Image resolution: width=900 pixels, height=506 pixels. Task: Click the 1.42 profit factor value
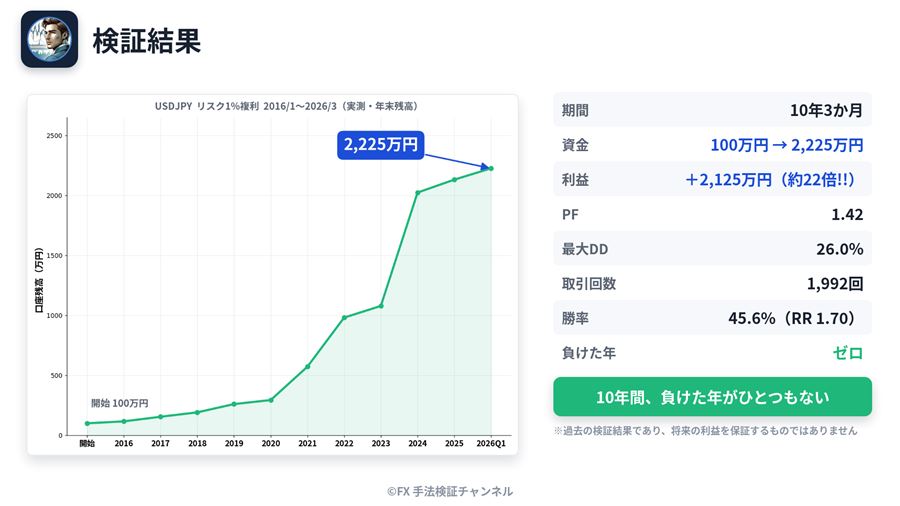847,215
